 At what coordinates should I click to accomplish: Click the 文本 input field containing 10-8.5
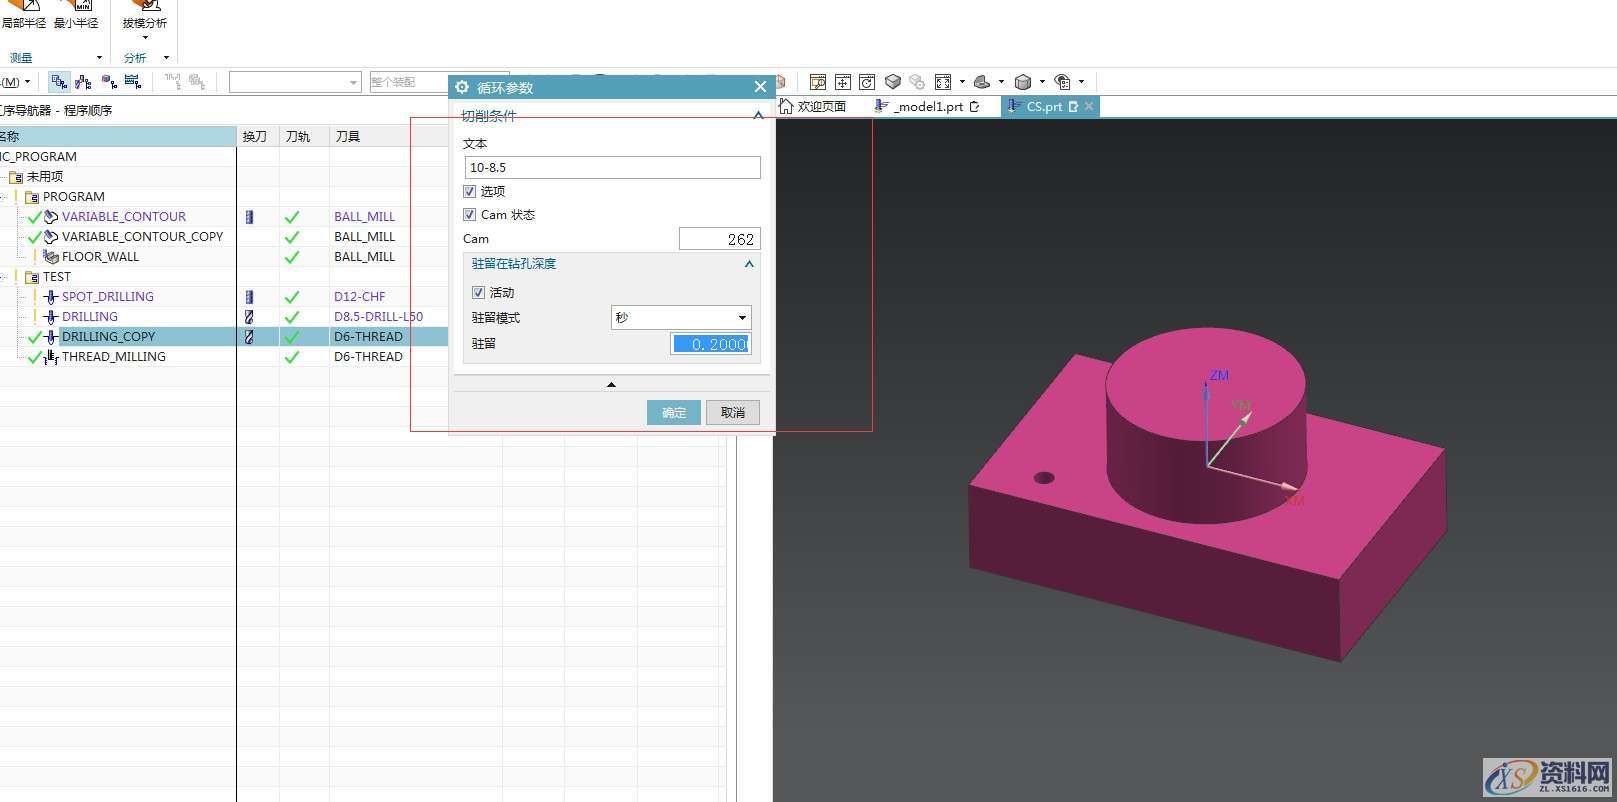[612, 168]
